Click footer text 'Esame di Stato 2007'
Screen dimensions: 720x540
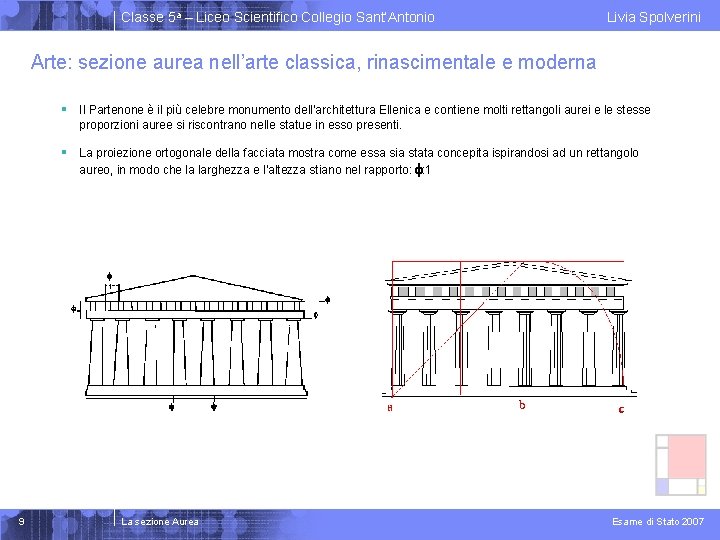coord(658,522)
